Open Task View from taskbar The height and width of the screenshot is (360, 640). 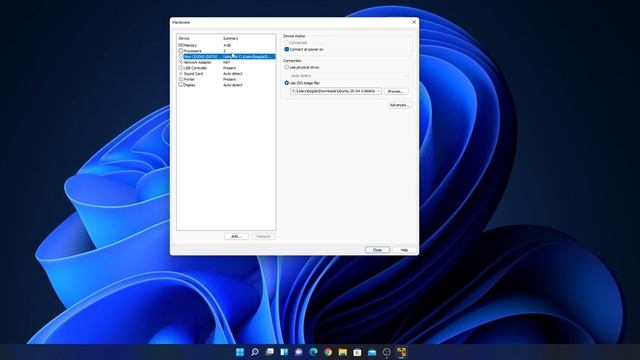click(269, 352)
